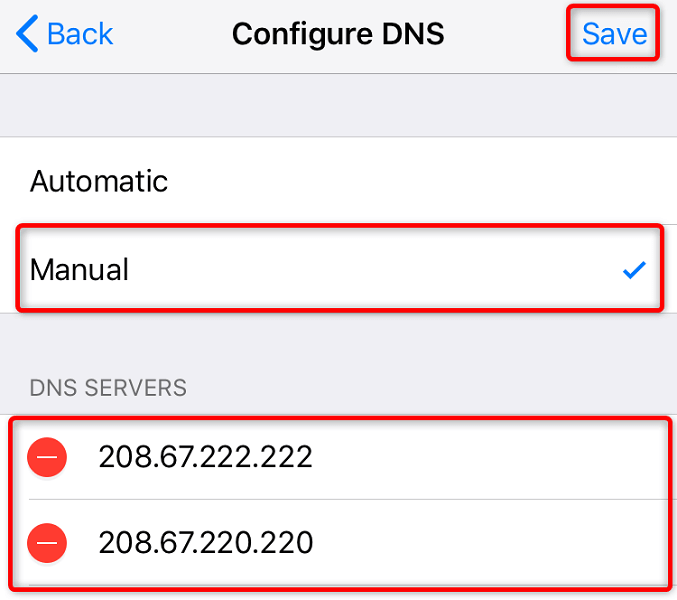This screenshot has width=677, height=600.
Task: Choose the Manual DNS option
Action: [x=80, y=269]
